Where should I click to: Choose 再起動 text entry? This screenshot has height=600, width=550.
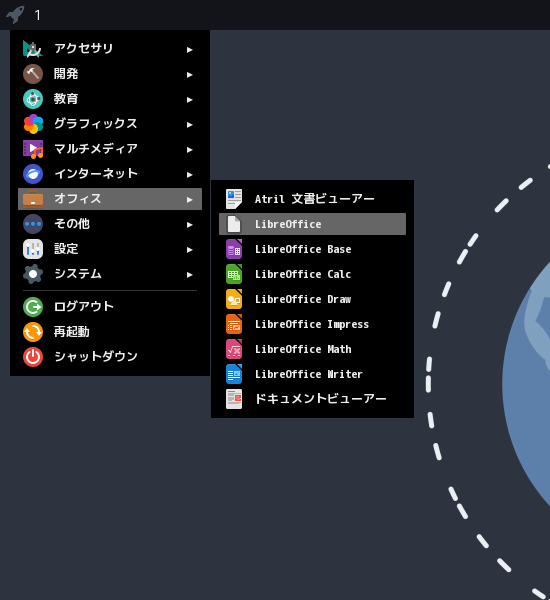pyautogui.click(x=72, y=331)
